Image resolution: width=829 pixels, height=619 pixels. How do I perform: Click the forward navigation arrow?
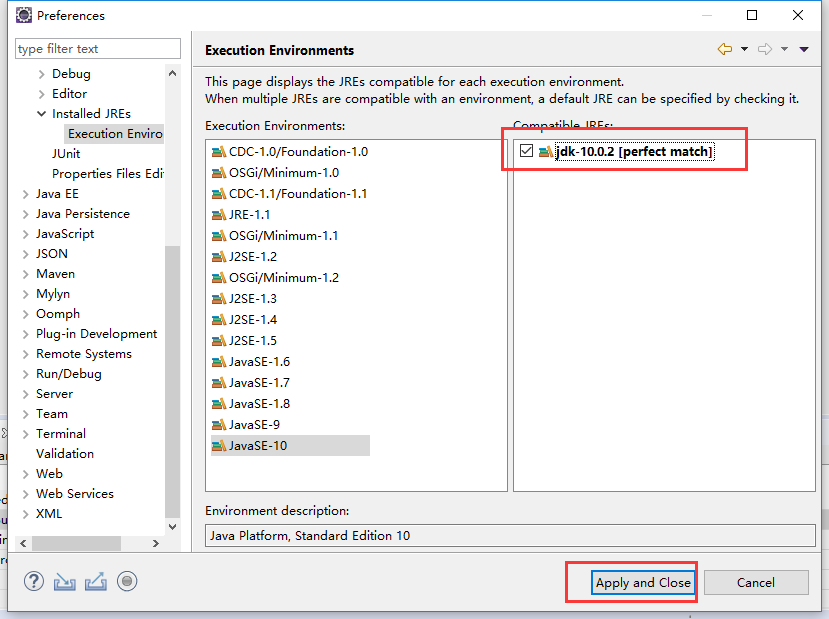764,49
